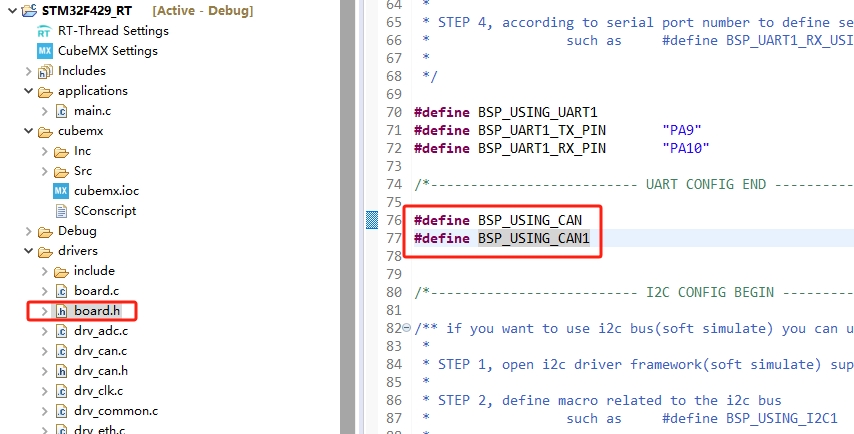
Task: Click BSP_USING_UART1 on line 70
Action: [538, 113]
